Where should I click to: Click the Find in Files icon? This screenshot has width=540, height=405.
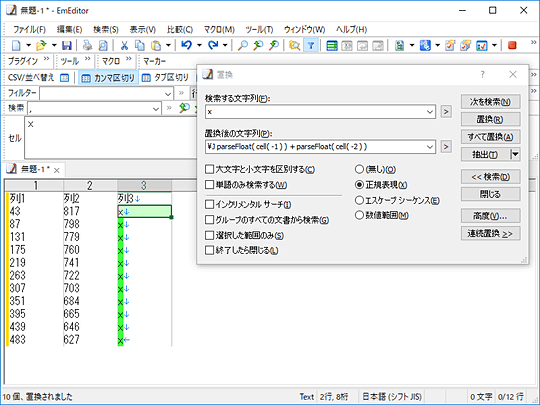[x=294, y=45]
